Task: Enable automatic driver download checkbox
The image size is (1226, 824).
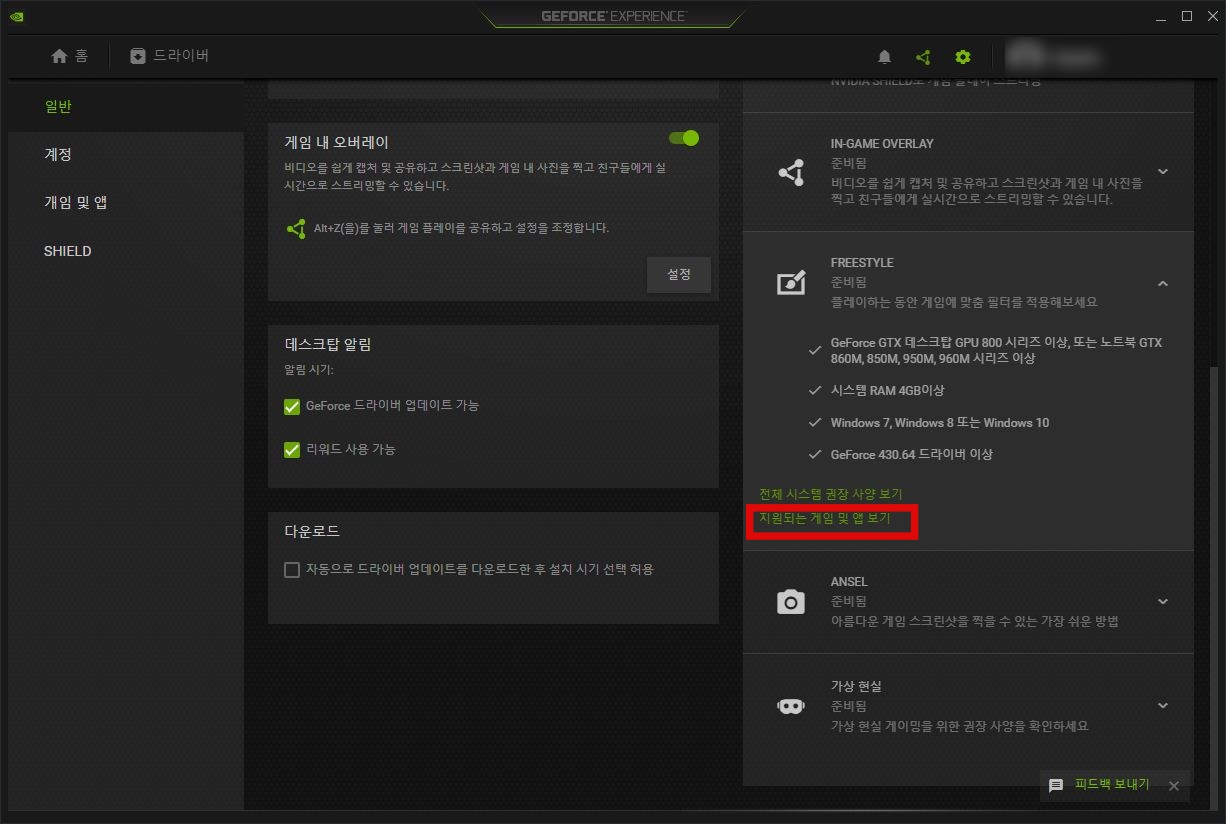Action: (x=292, y=570)
